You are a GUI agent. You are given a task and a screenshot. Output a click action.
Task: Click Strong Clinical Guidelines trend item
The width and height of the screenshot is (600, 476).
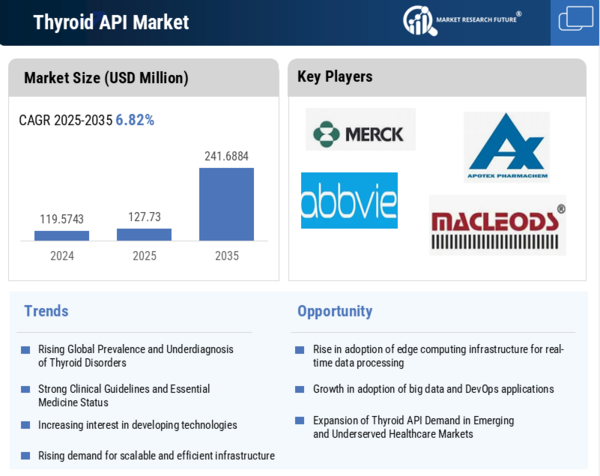pos(124,395)
